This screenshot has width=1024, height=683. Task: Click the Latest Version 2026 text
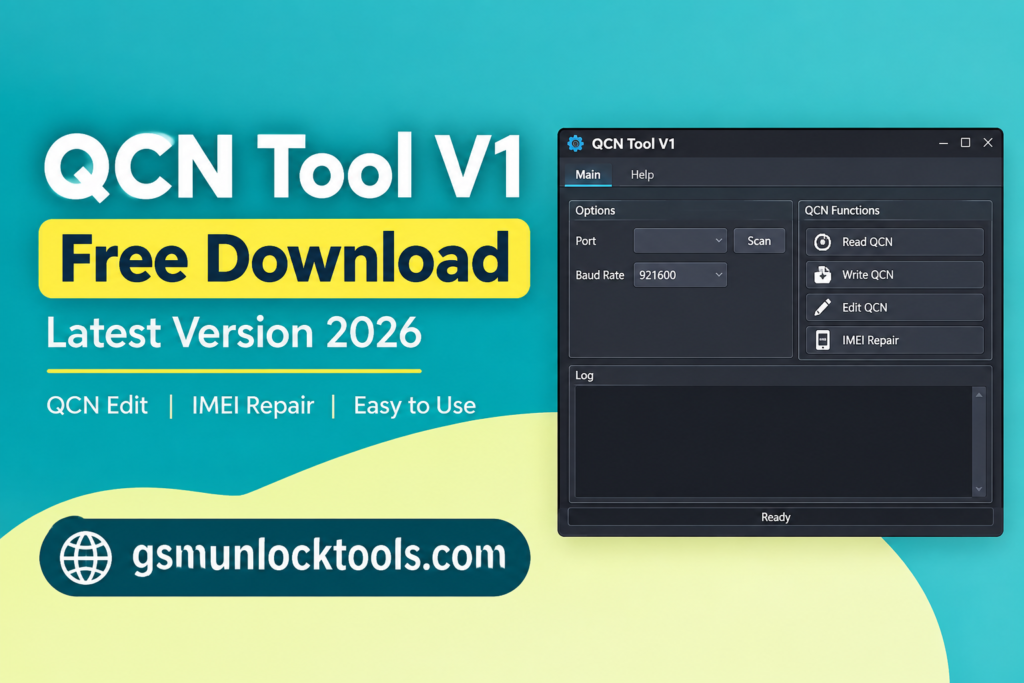(x=234, y=332)
